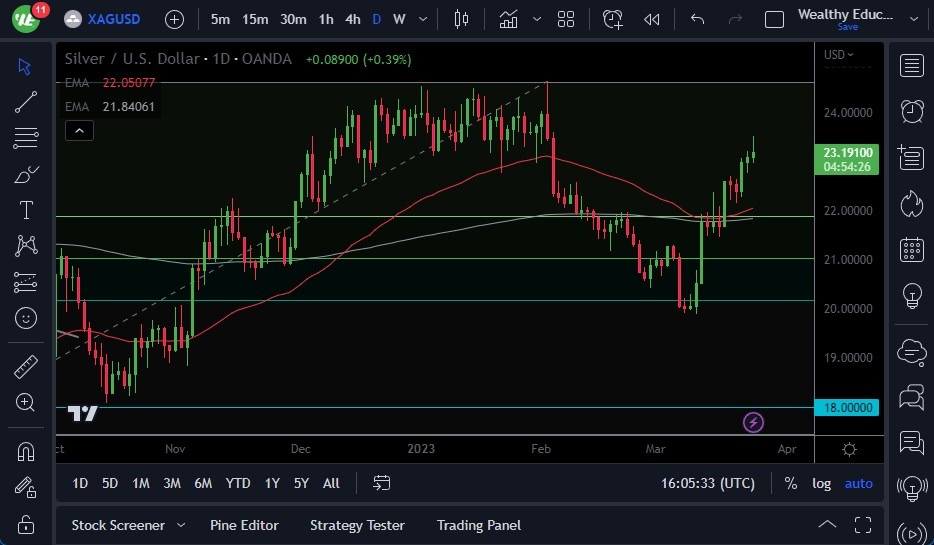
Task: Click the Replay rewind icon
Action: [x=651, y=19]
